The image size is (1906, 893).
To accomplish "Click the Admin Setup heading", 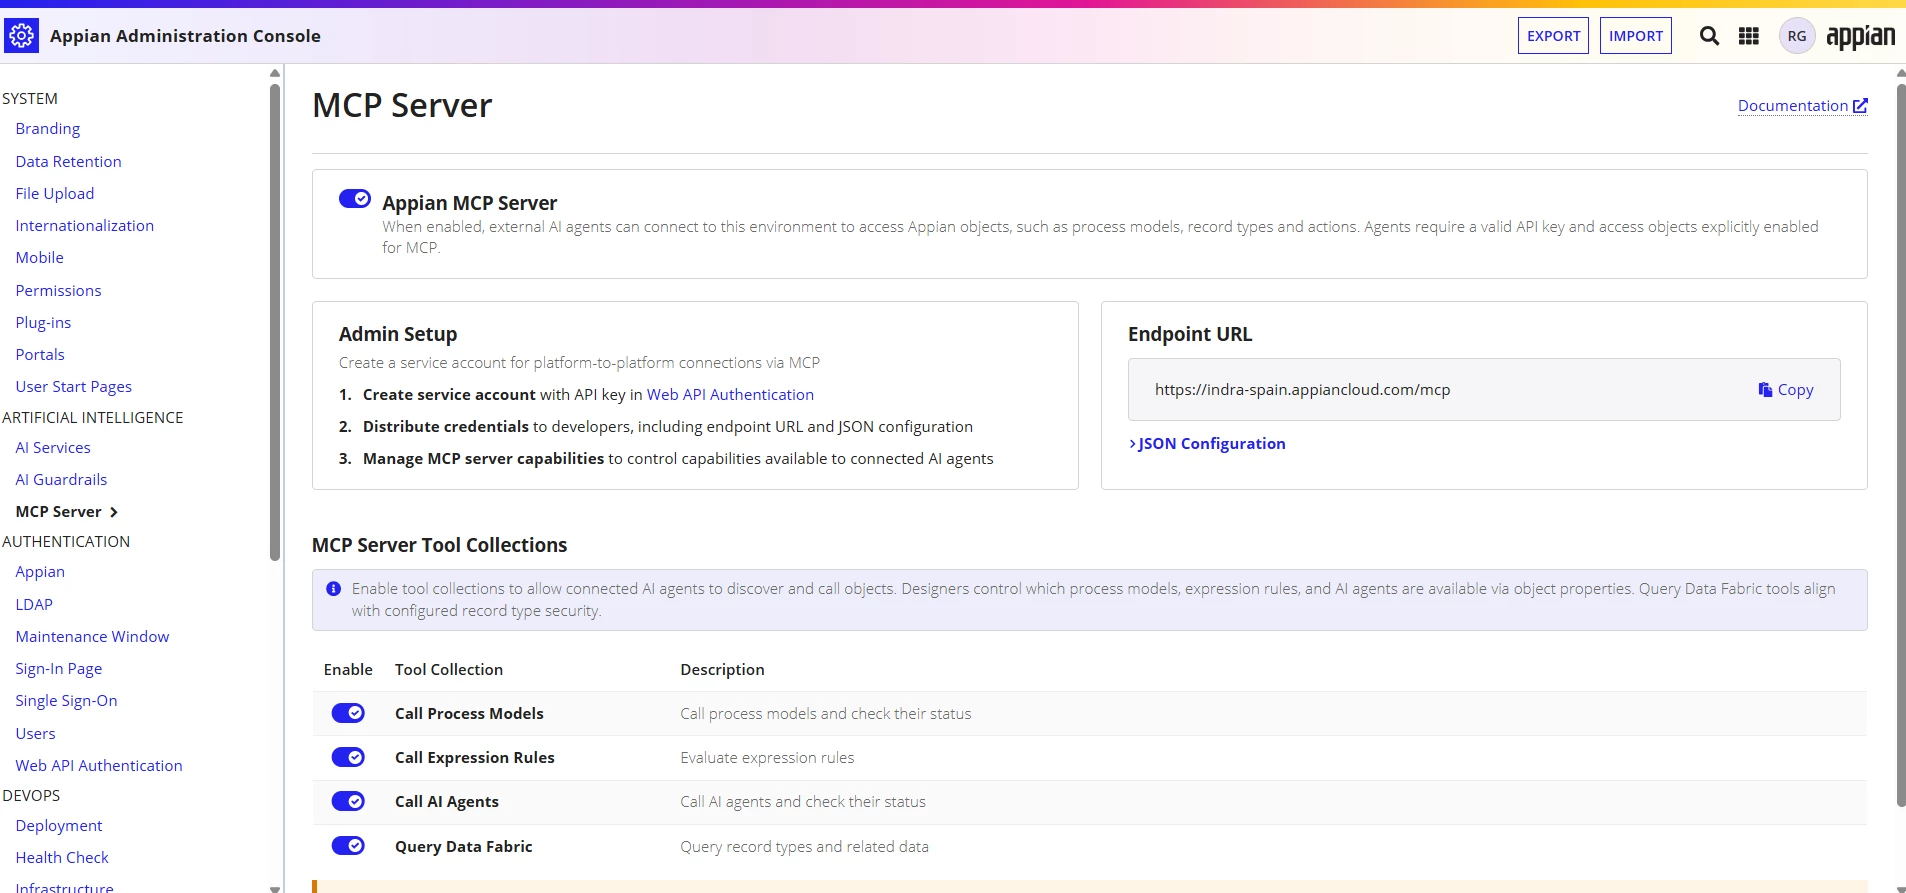I will (x=398, y=334).
